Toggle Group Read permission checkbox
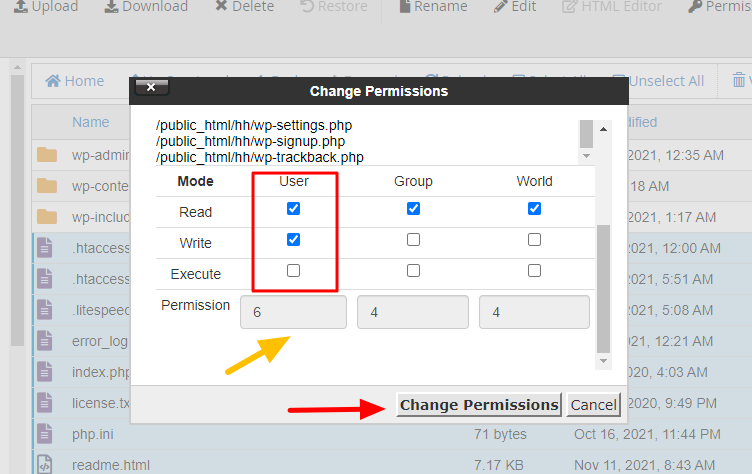Screen dimensions: 752x474 point(413,209)
